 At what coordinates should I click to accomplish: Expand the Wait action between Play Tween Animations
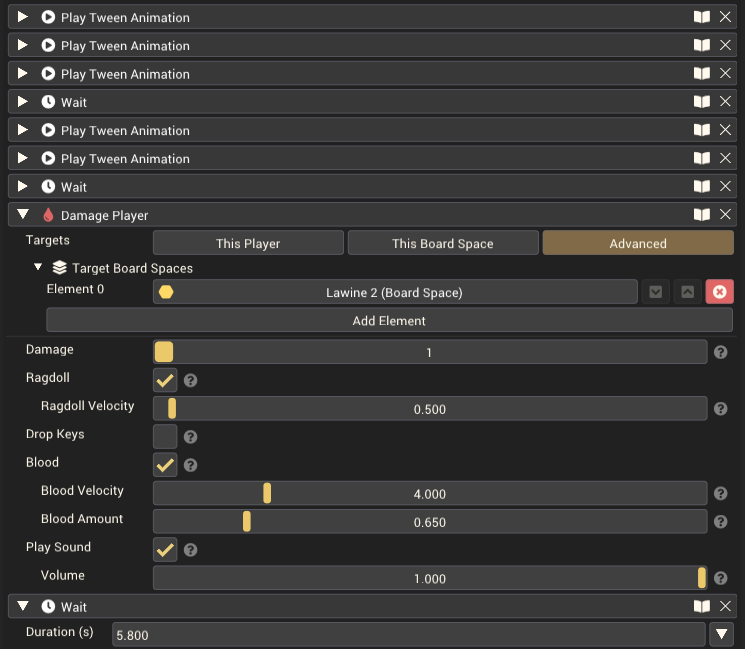(x=22, y=102)
